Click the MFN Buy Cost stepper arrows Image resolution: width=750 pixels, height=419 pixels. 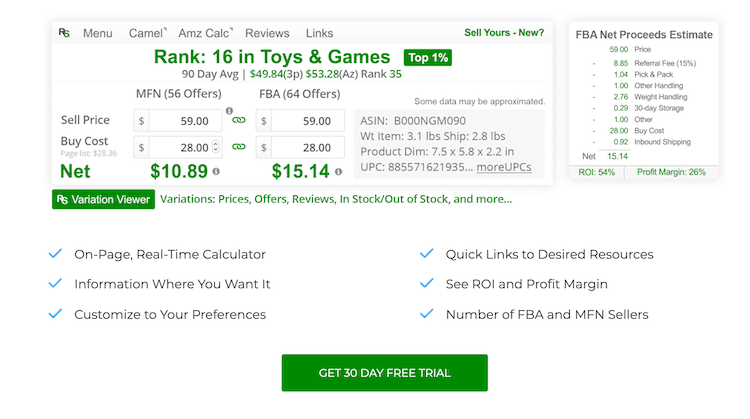216,148
